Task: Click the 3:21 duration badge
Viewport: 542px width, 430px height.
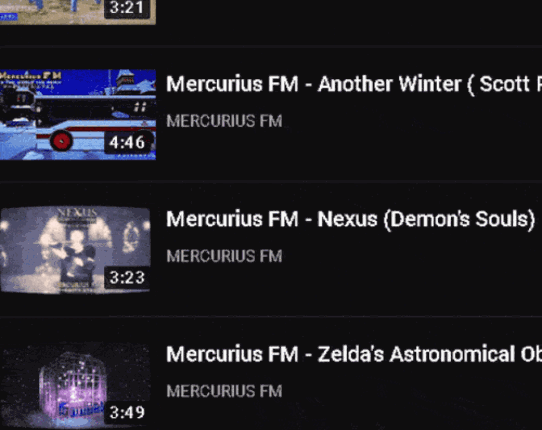Action: (x=127, y=8)
